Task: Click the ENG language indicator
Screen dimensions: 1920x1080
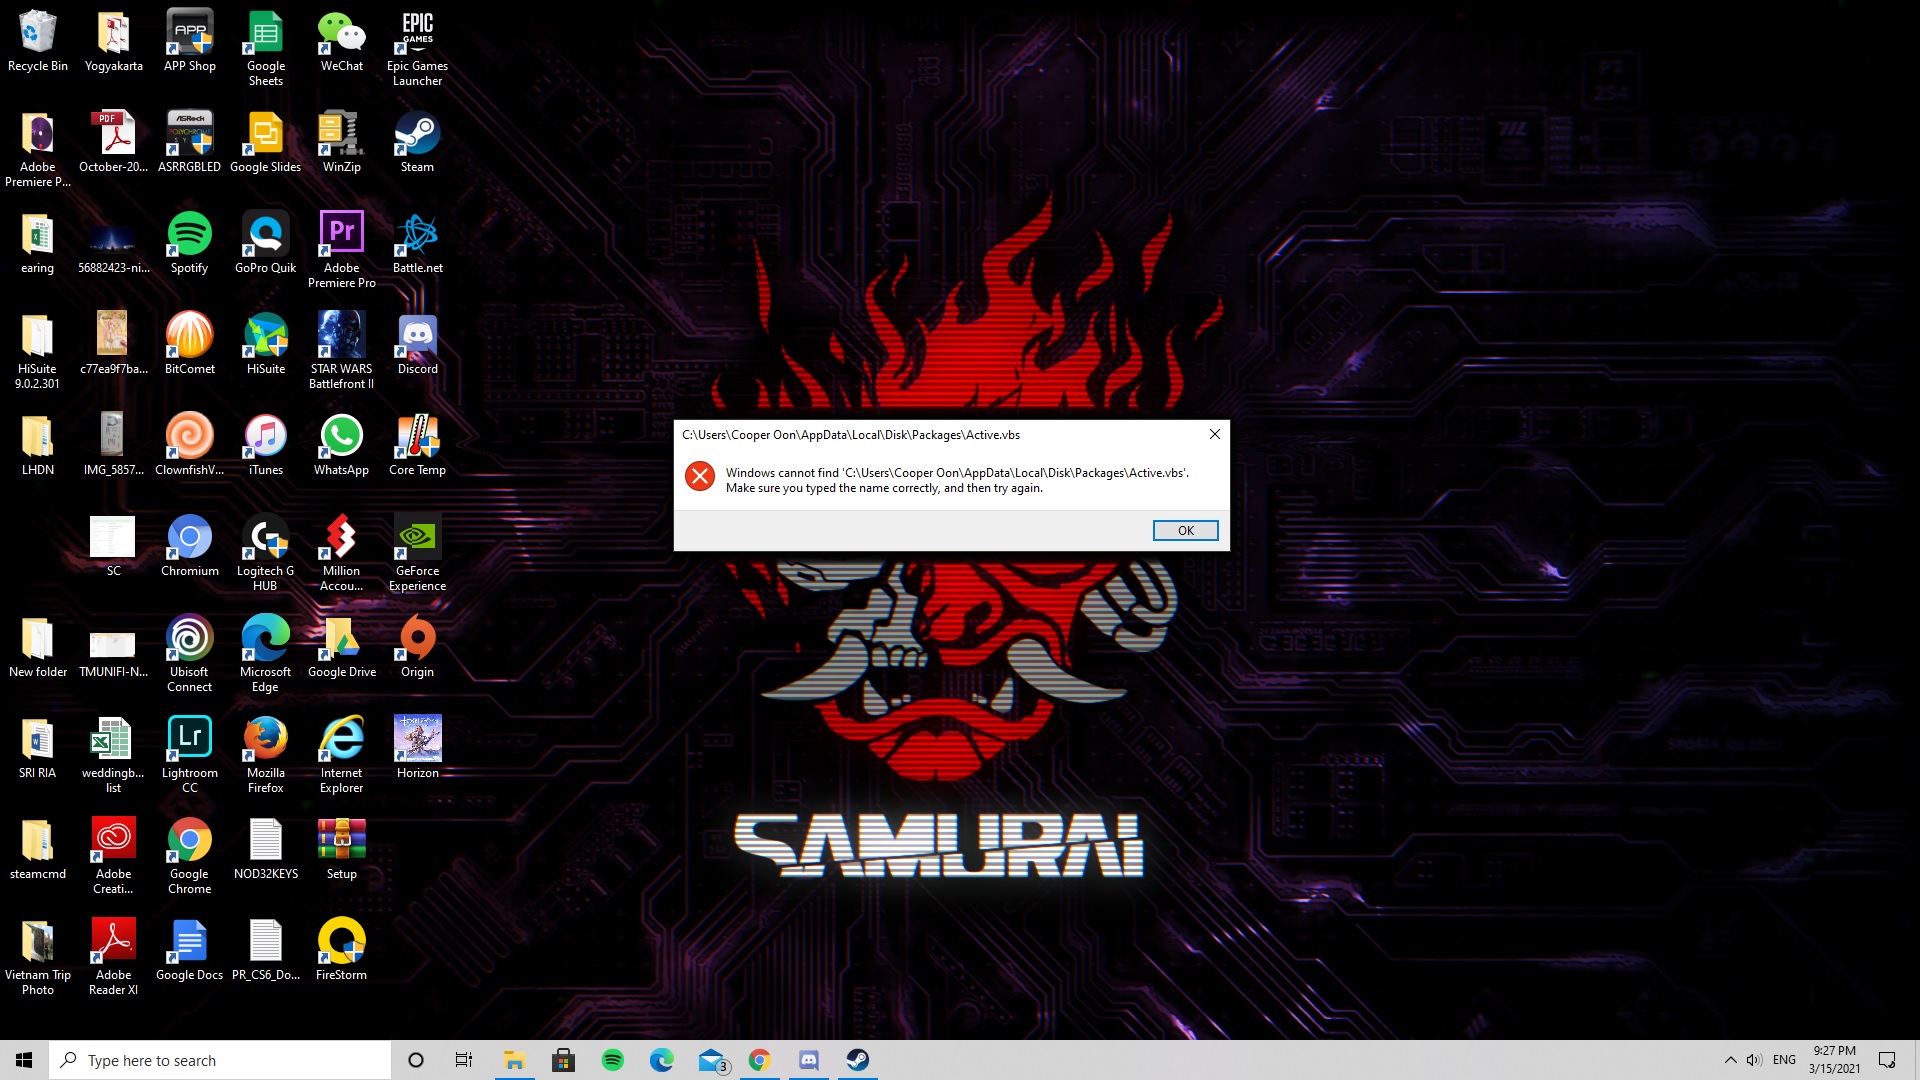Action: (1784, 1060)
